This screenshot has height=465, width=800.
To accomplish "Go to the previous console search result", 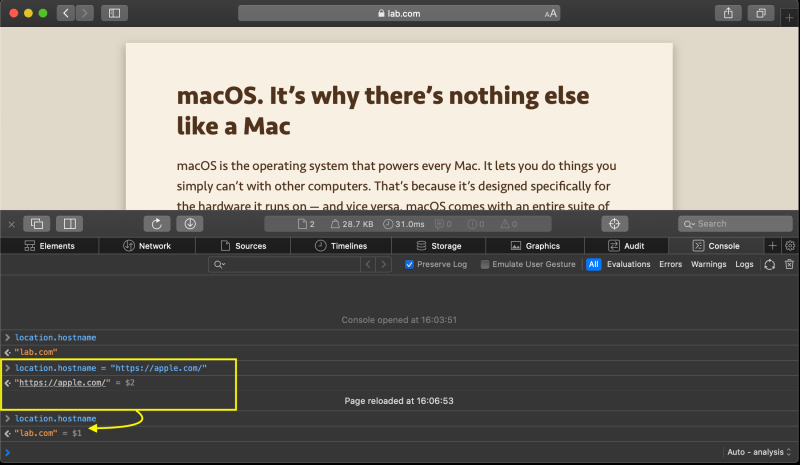I will pos(368,264).
